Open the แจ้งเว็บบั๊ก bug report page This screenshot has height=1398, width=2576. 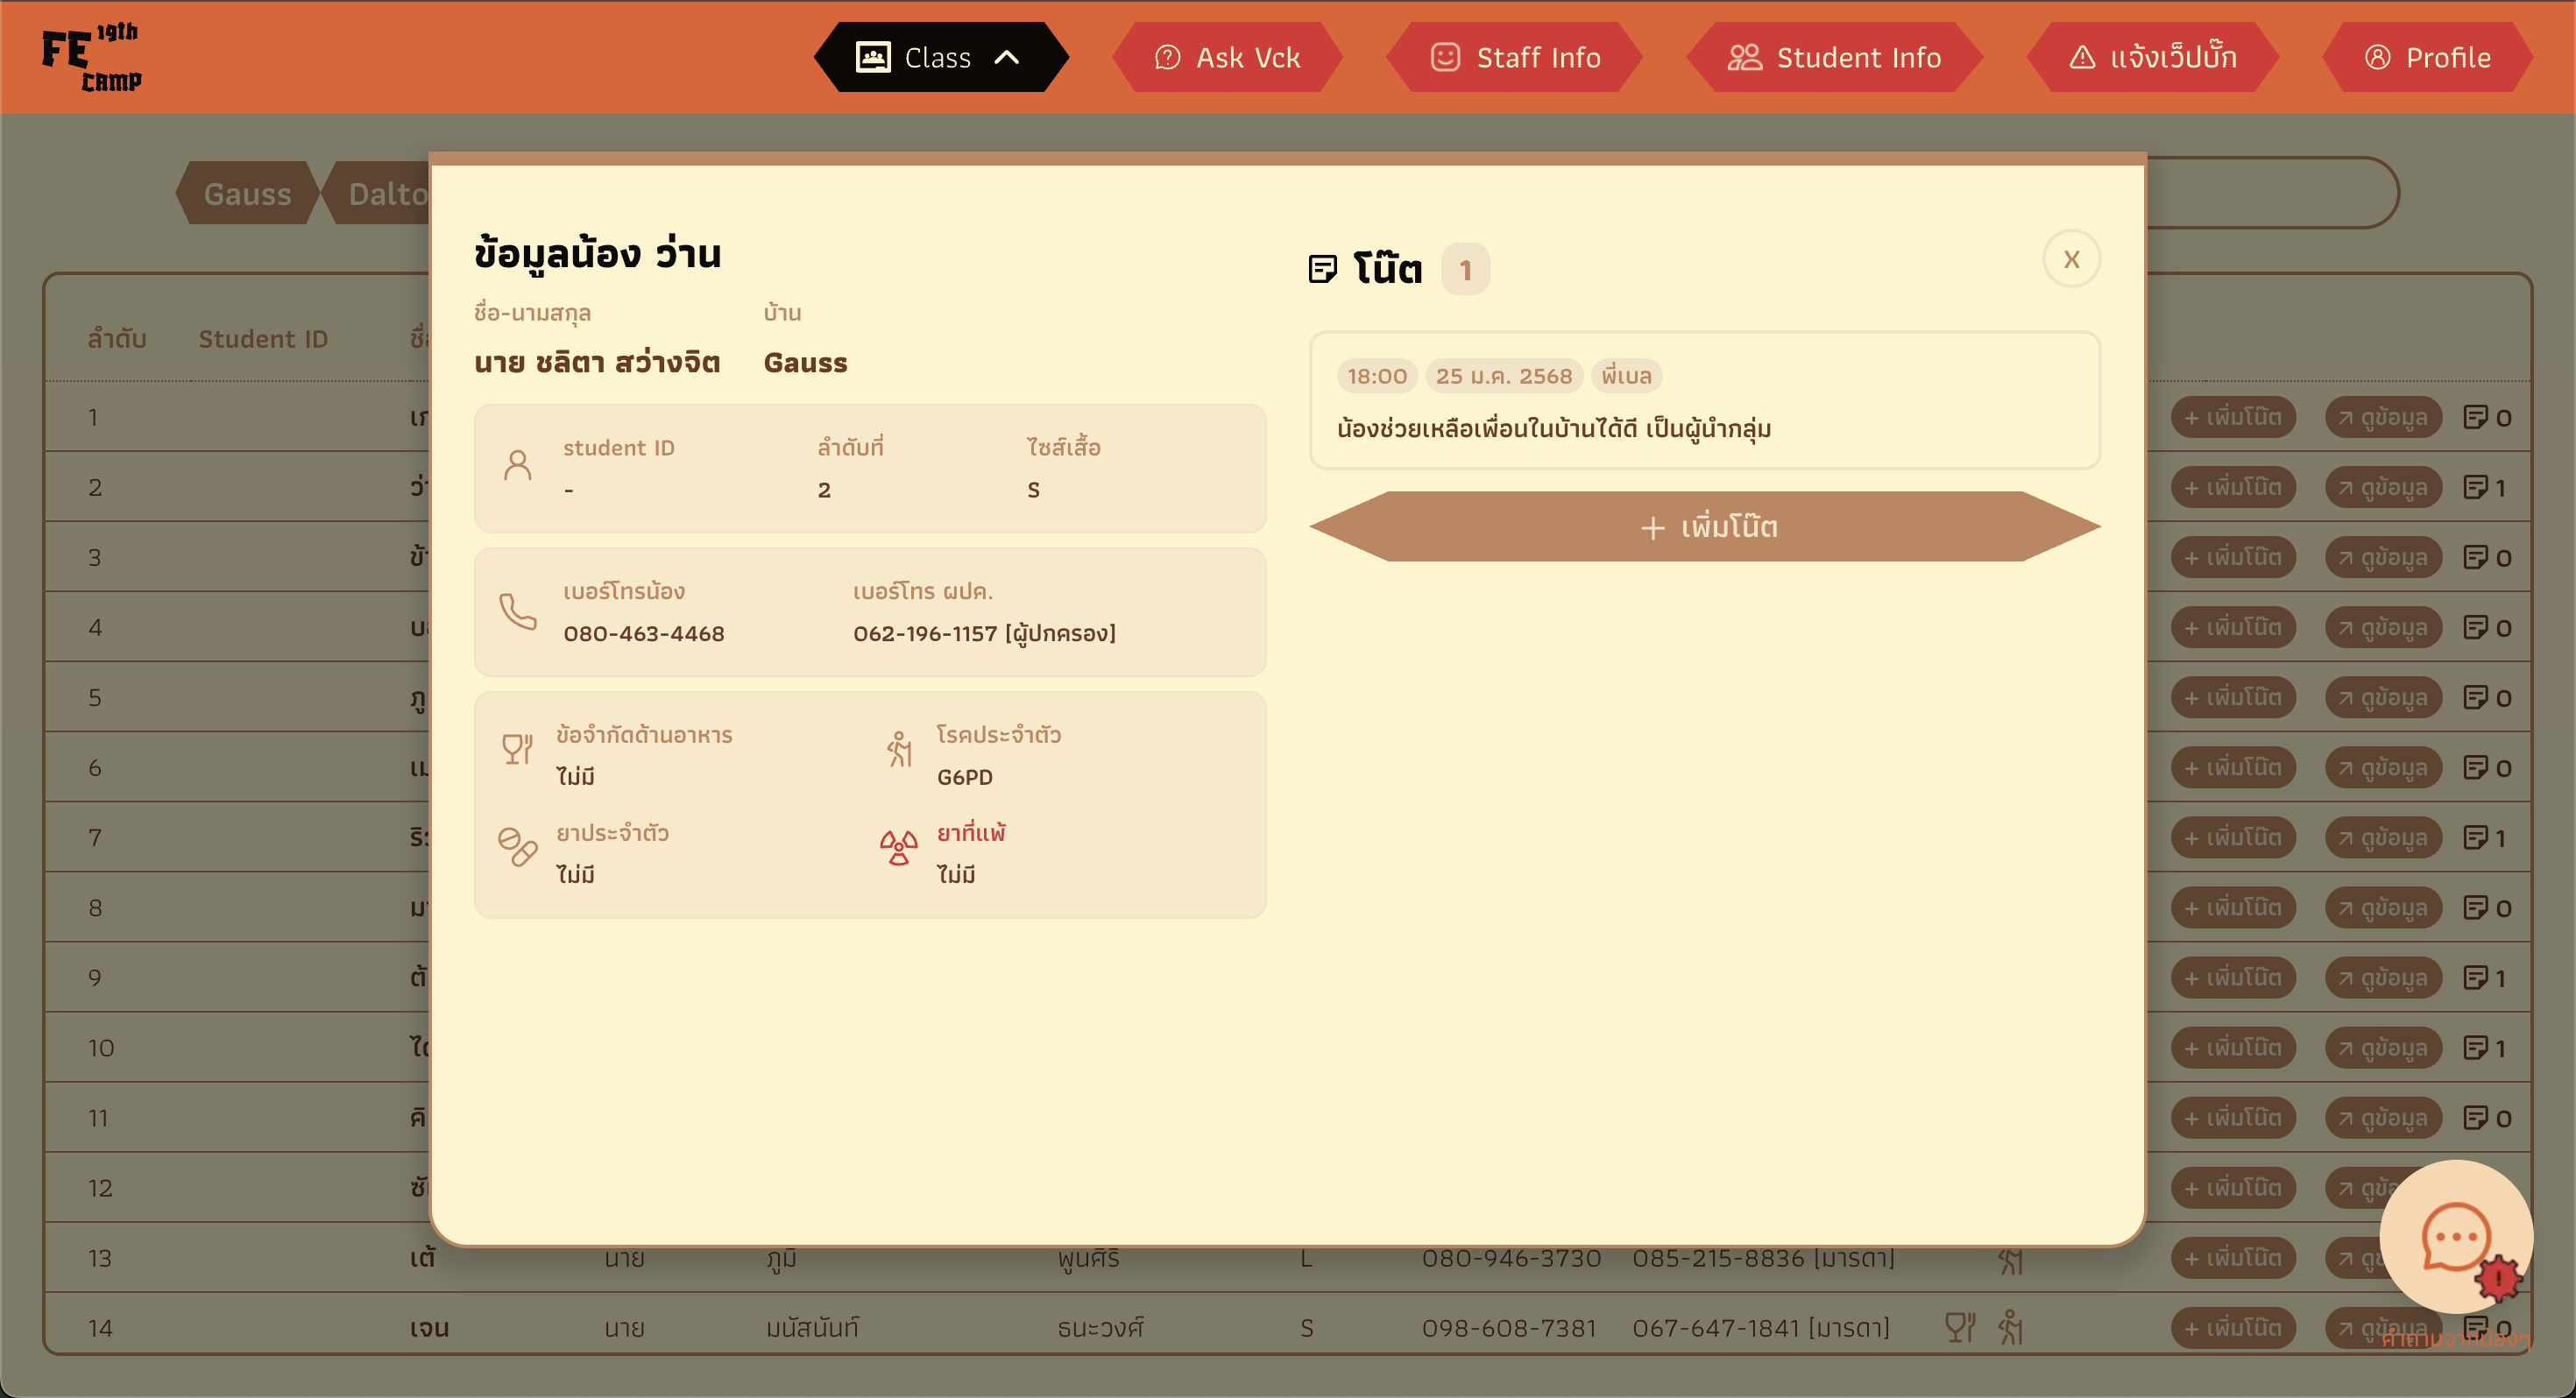tap(2152, 57)
